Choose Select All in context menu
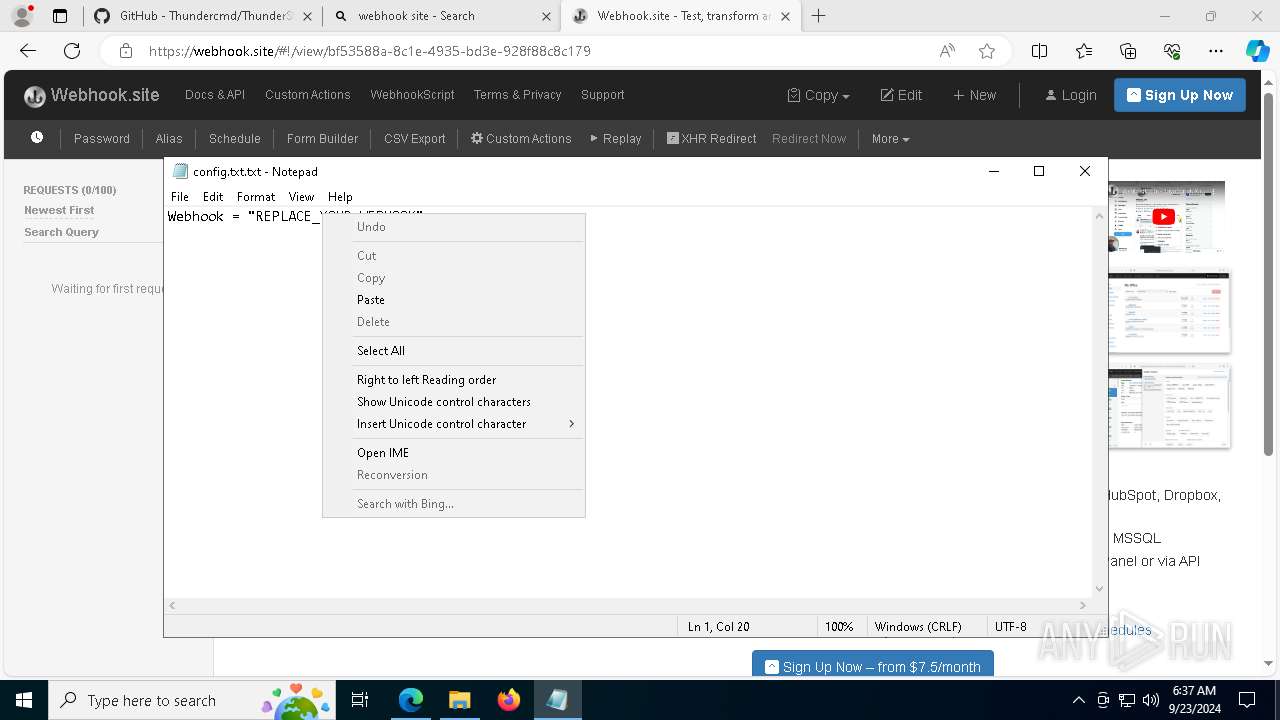 (454, 351)
